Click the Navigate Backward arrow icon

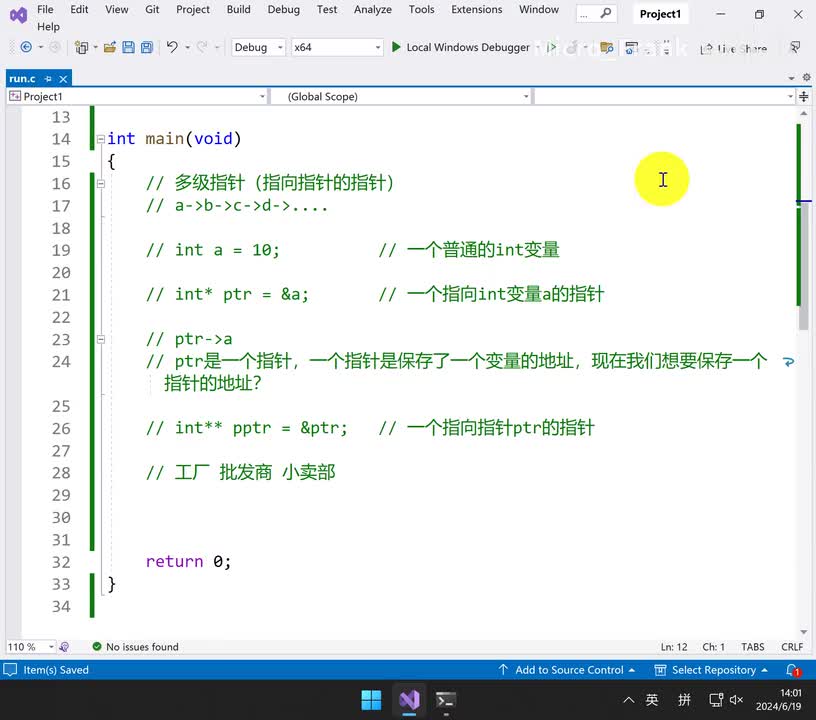[26, 47]
